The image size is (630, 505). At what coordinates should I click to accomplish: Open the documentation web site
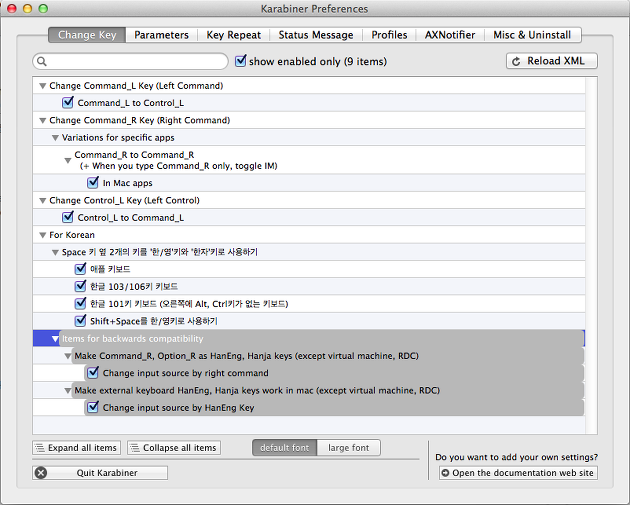[518, 473]
